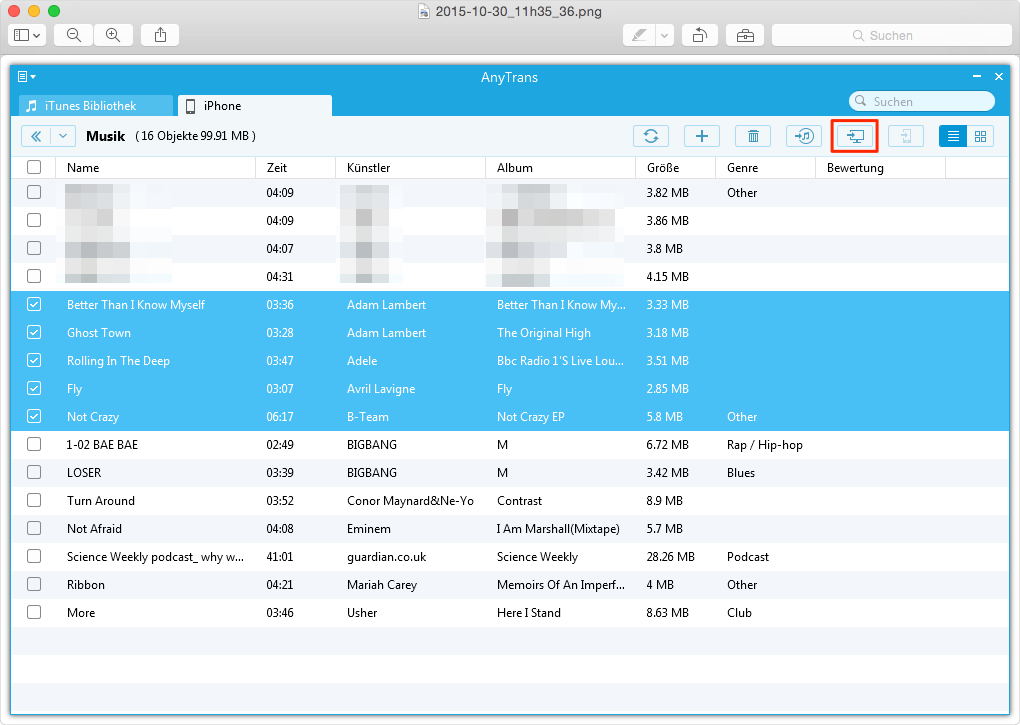1020x725 pixels.
Task: Select the iPhone tab
Action: 255,106
